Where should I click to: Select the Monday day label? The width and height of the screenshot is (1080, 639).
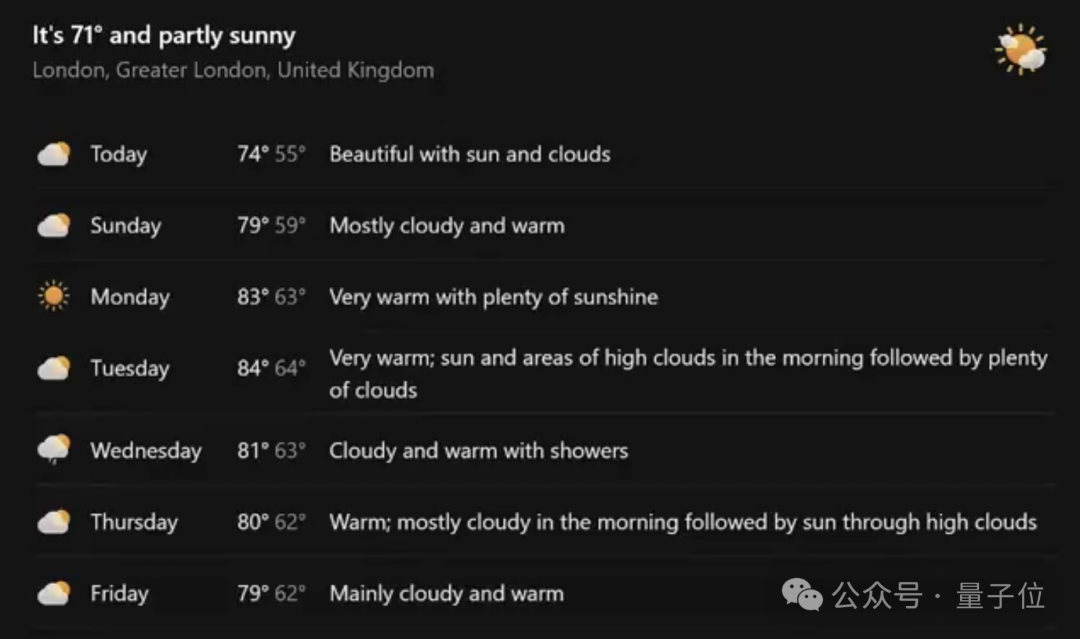coord(129,297)
